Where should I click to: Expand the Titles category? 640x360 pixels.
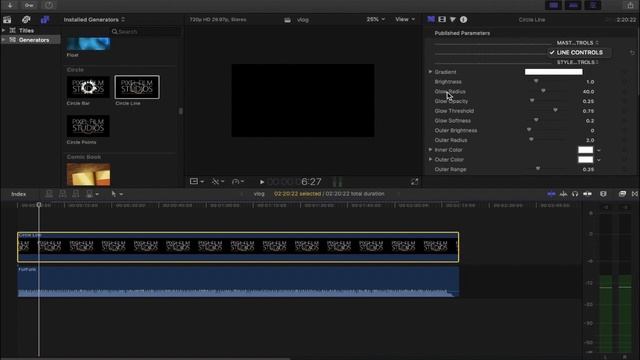pyautogui.click(x=4, y=30)
